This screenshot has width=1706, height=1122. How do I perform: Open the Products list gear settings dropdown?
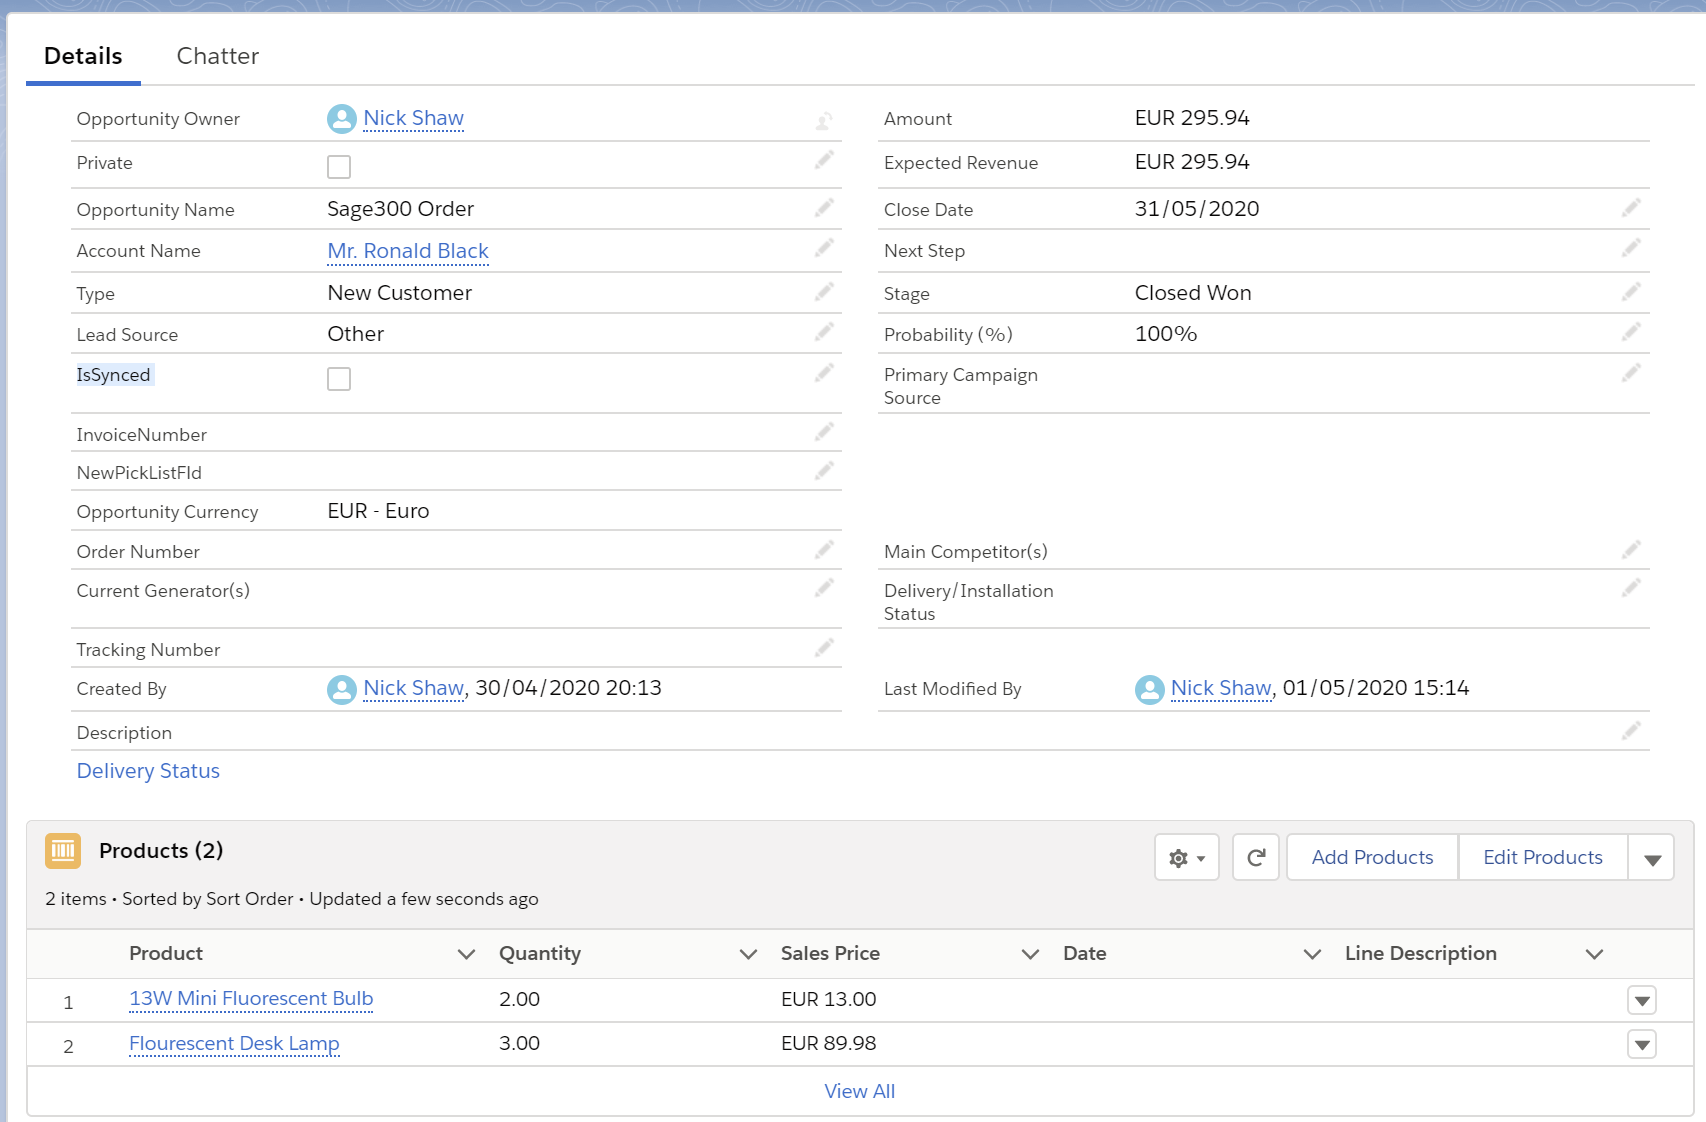pyautogui.click(x=1186, y=858)
